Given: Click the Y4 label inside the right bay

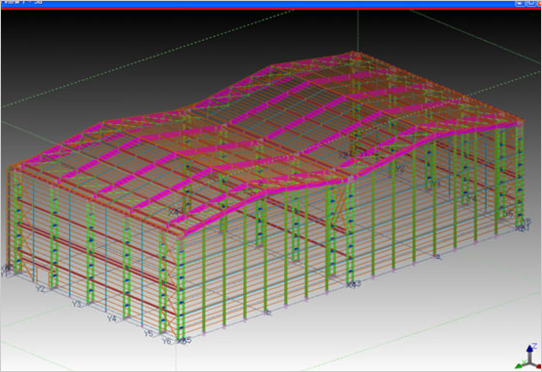Looking at the screenshot, I should click(x=471, y=199).
